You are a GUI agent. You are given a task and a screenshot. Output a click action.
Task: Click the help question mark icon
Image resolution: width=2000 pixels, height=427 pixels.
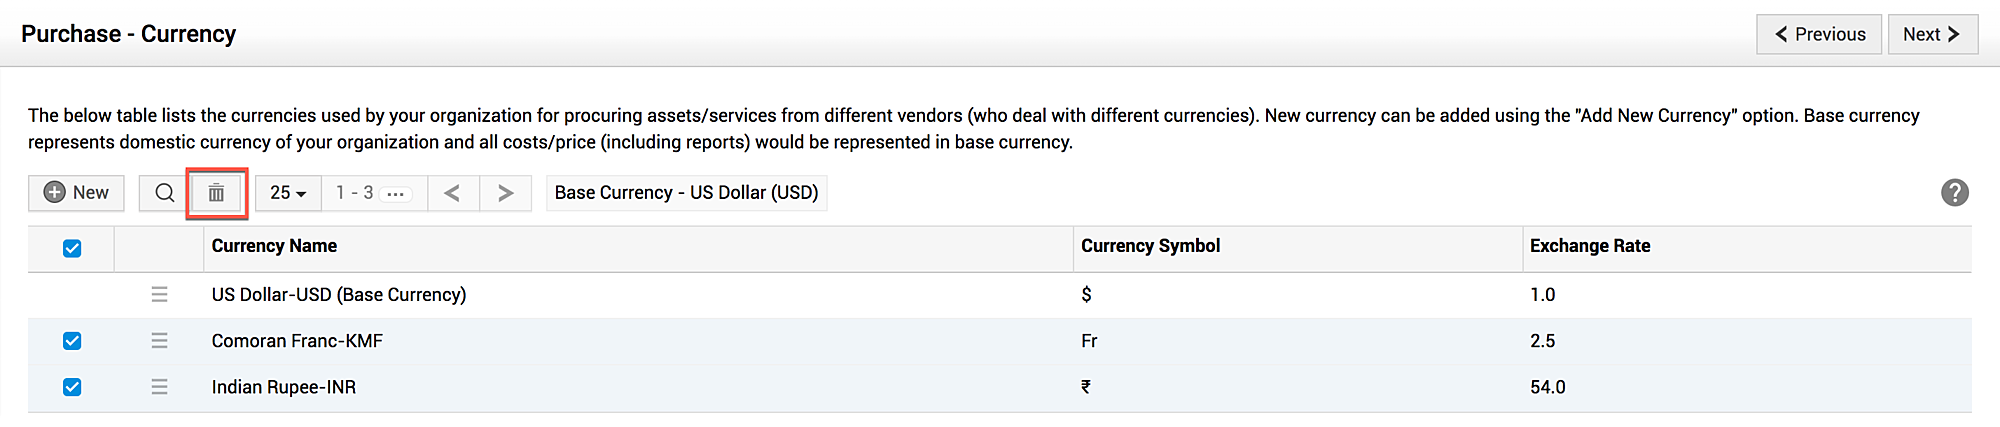(x=1954, y=193)
